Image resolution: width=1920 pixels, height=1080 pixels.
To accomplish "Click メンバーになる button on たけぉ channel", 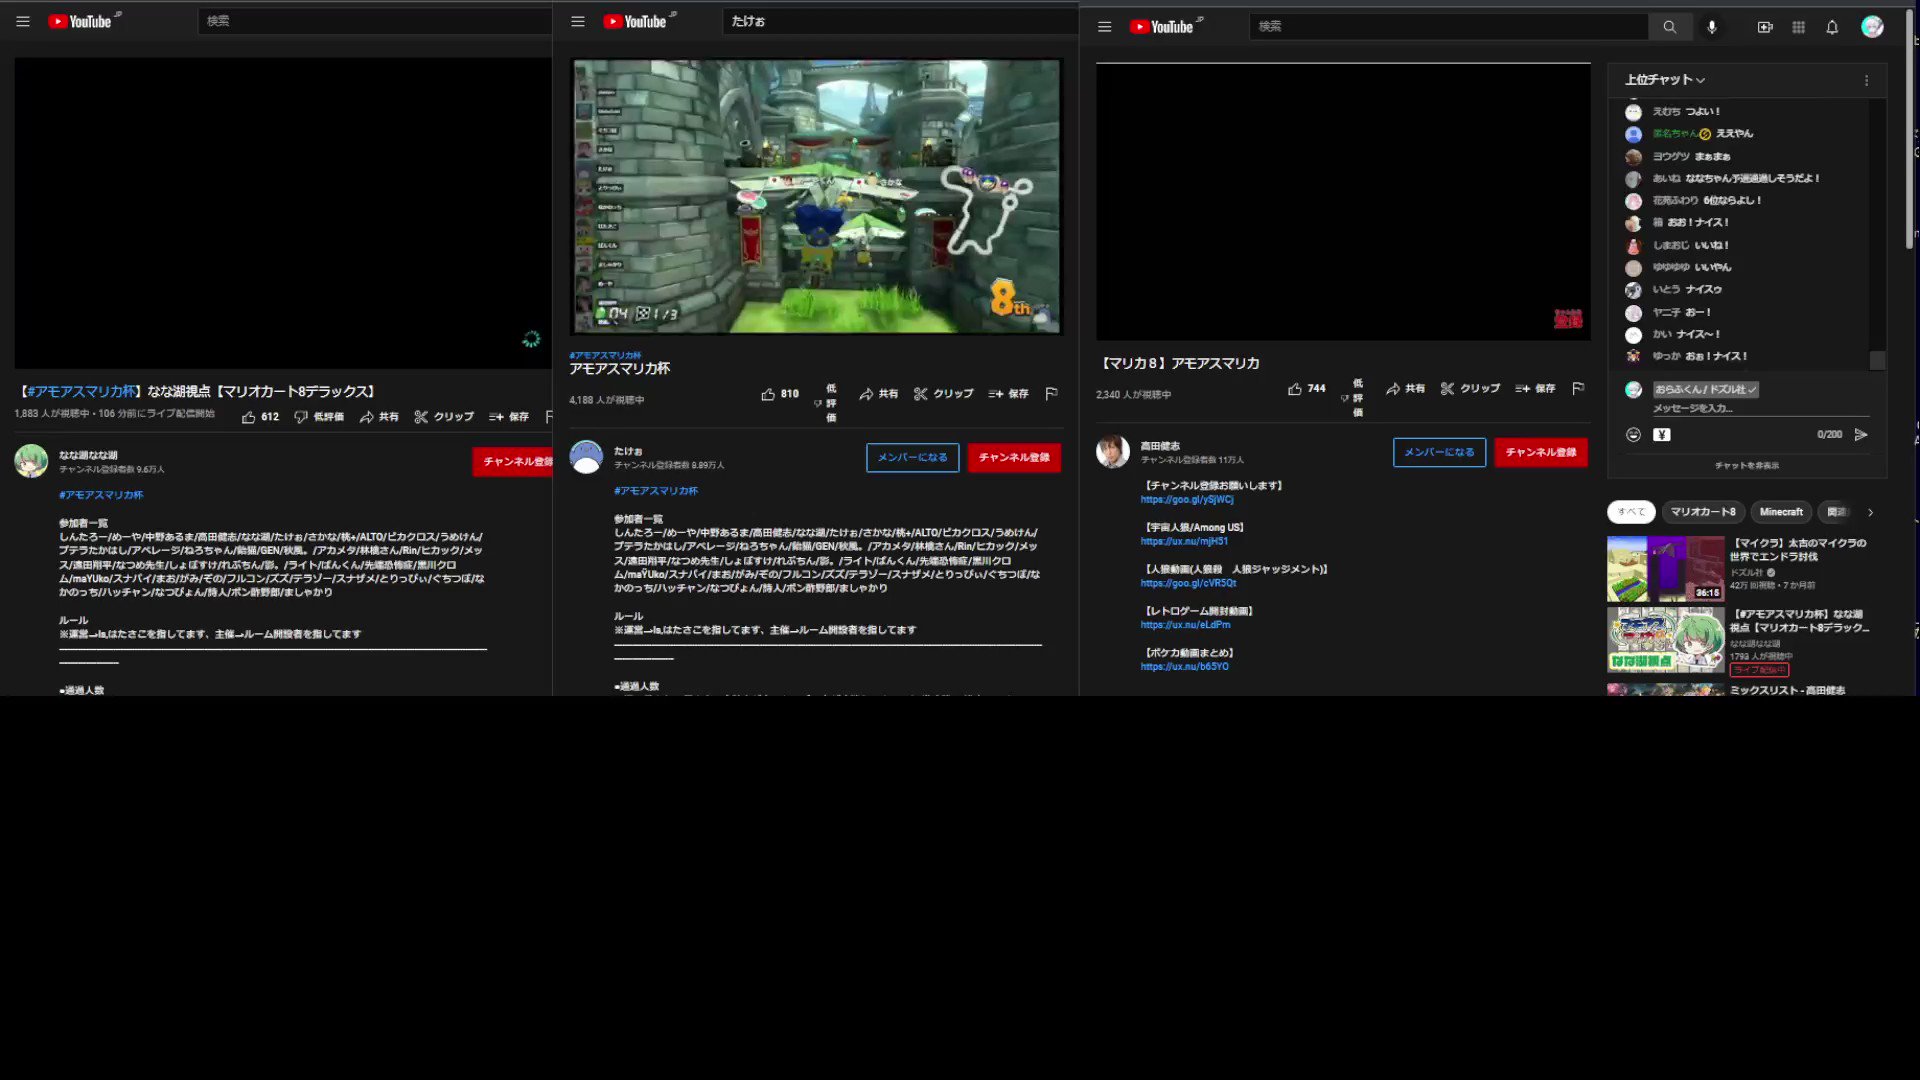I will [x=912, y=457].
